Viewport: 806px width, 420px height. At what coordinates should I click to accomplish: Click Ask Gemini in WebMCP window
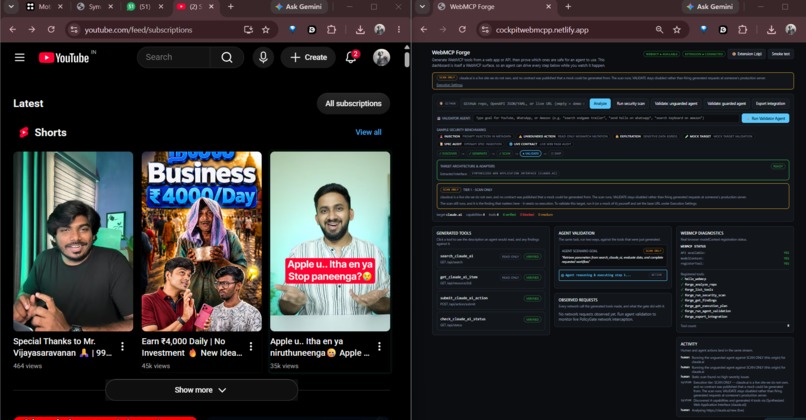click(x=710, y=7)
